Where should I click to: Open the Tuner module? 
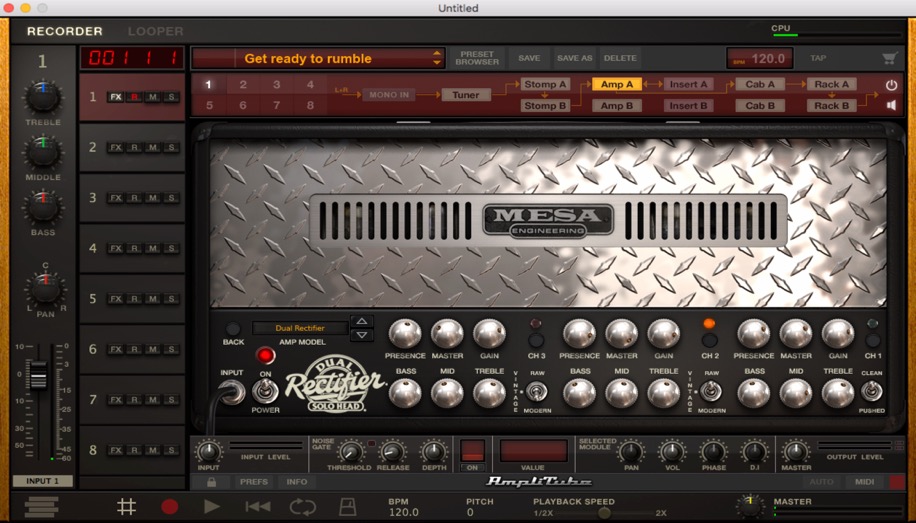(466, 95)
